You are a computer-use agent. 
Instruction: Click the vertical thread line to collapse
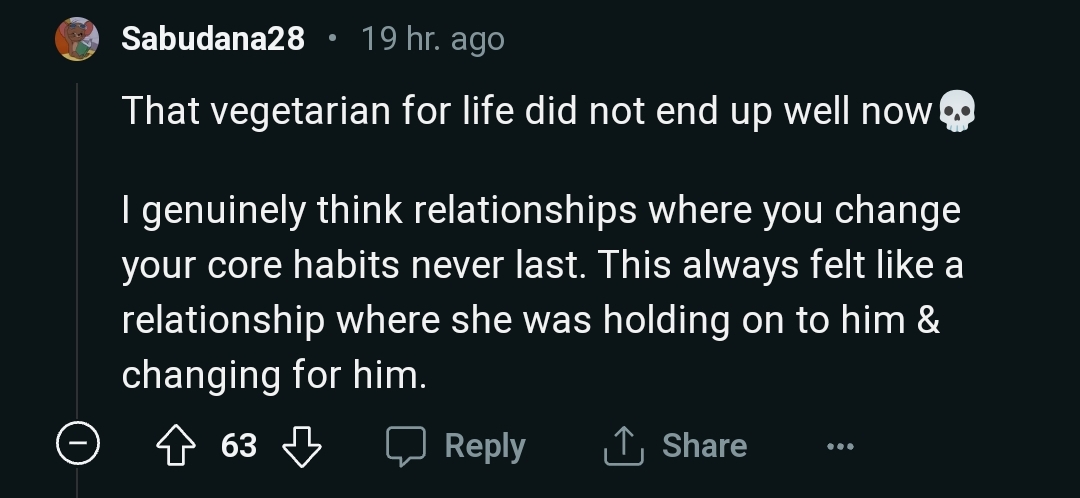(77, 250)
